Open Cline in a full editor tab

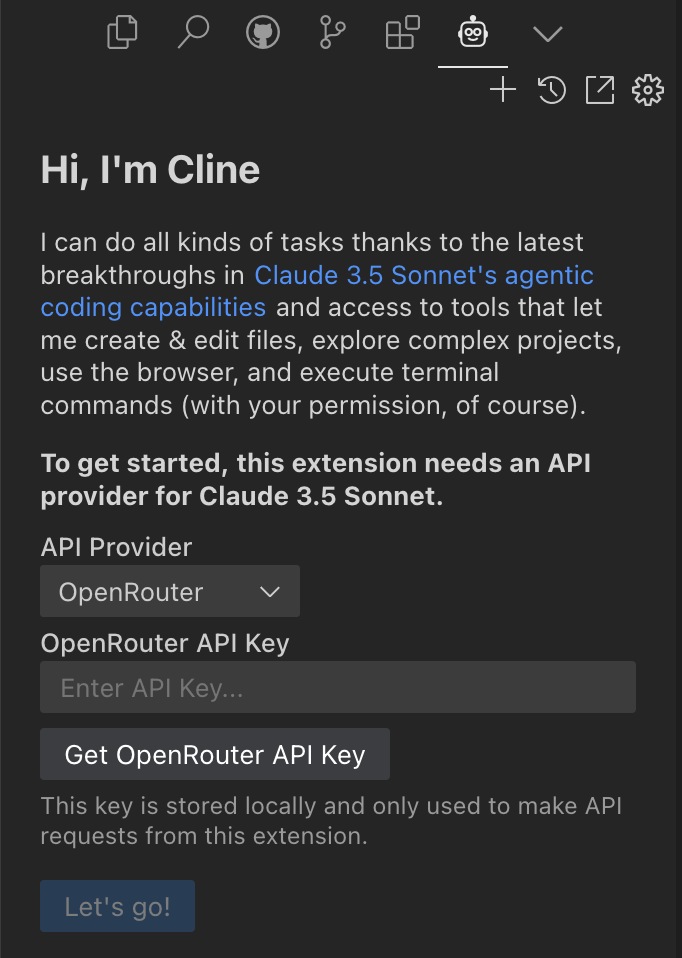[x=599, y=89]
